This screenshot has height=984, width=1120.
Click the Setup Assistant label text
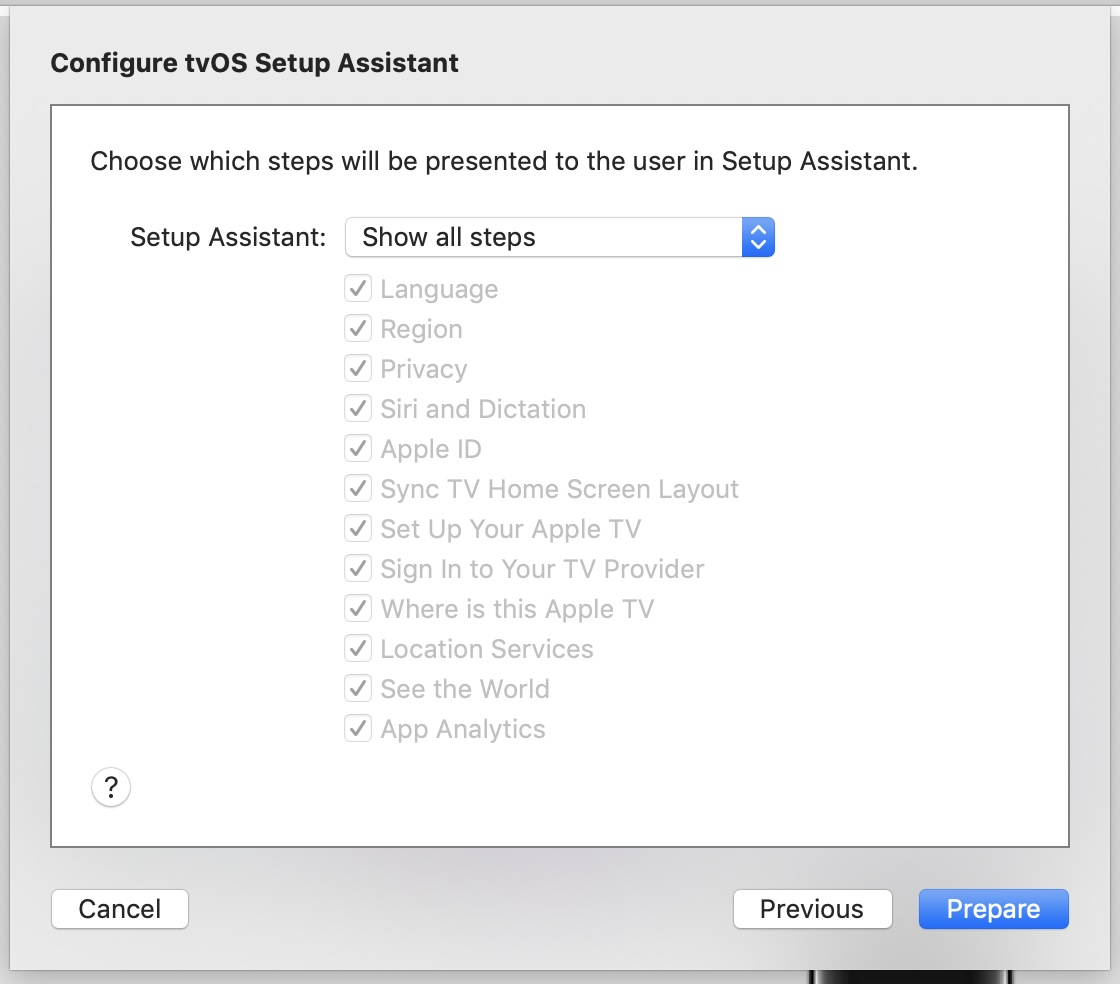(x=228, y=238)
